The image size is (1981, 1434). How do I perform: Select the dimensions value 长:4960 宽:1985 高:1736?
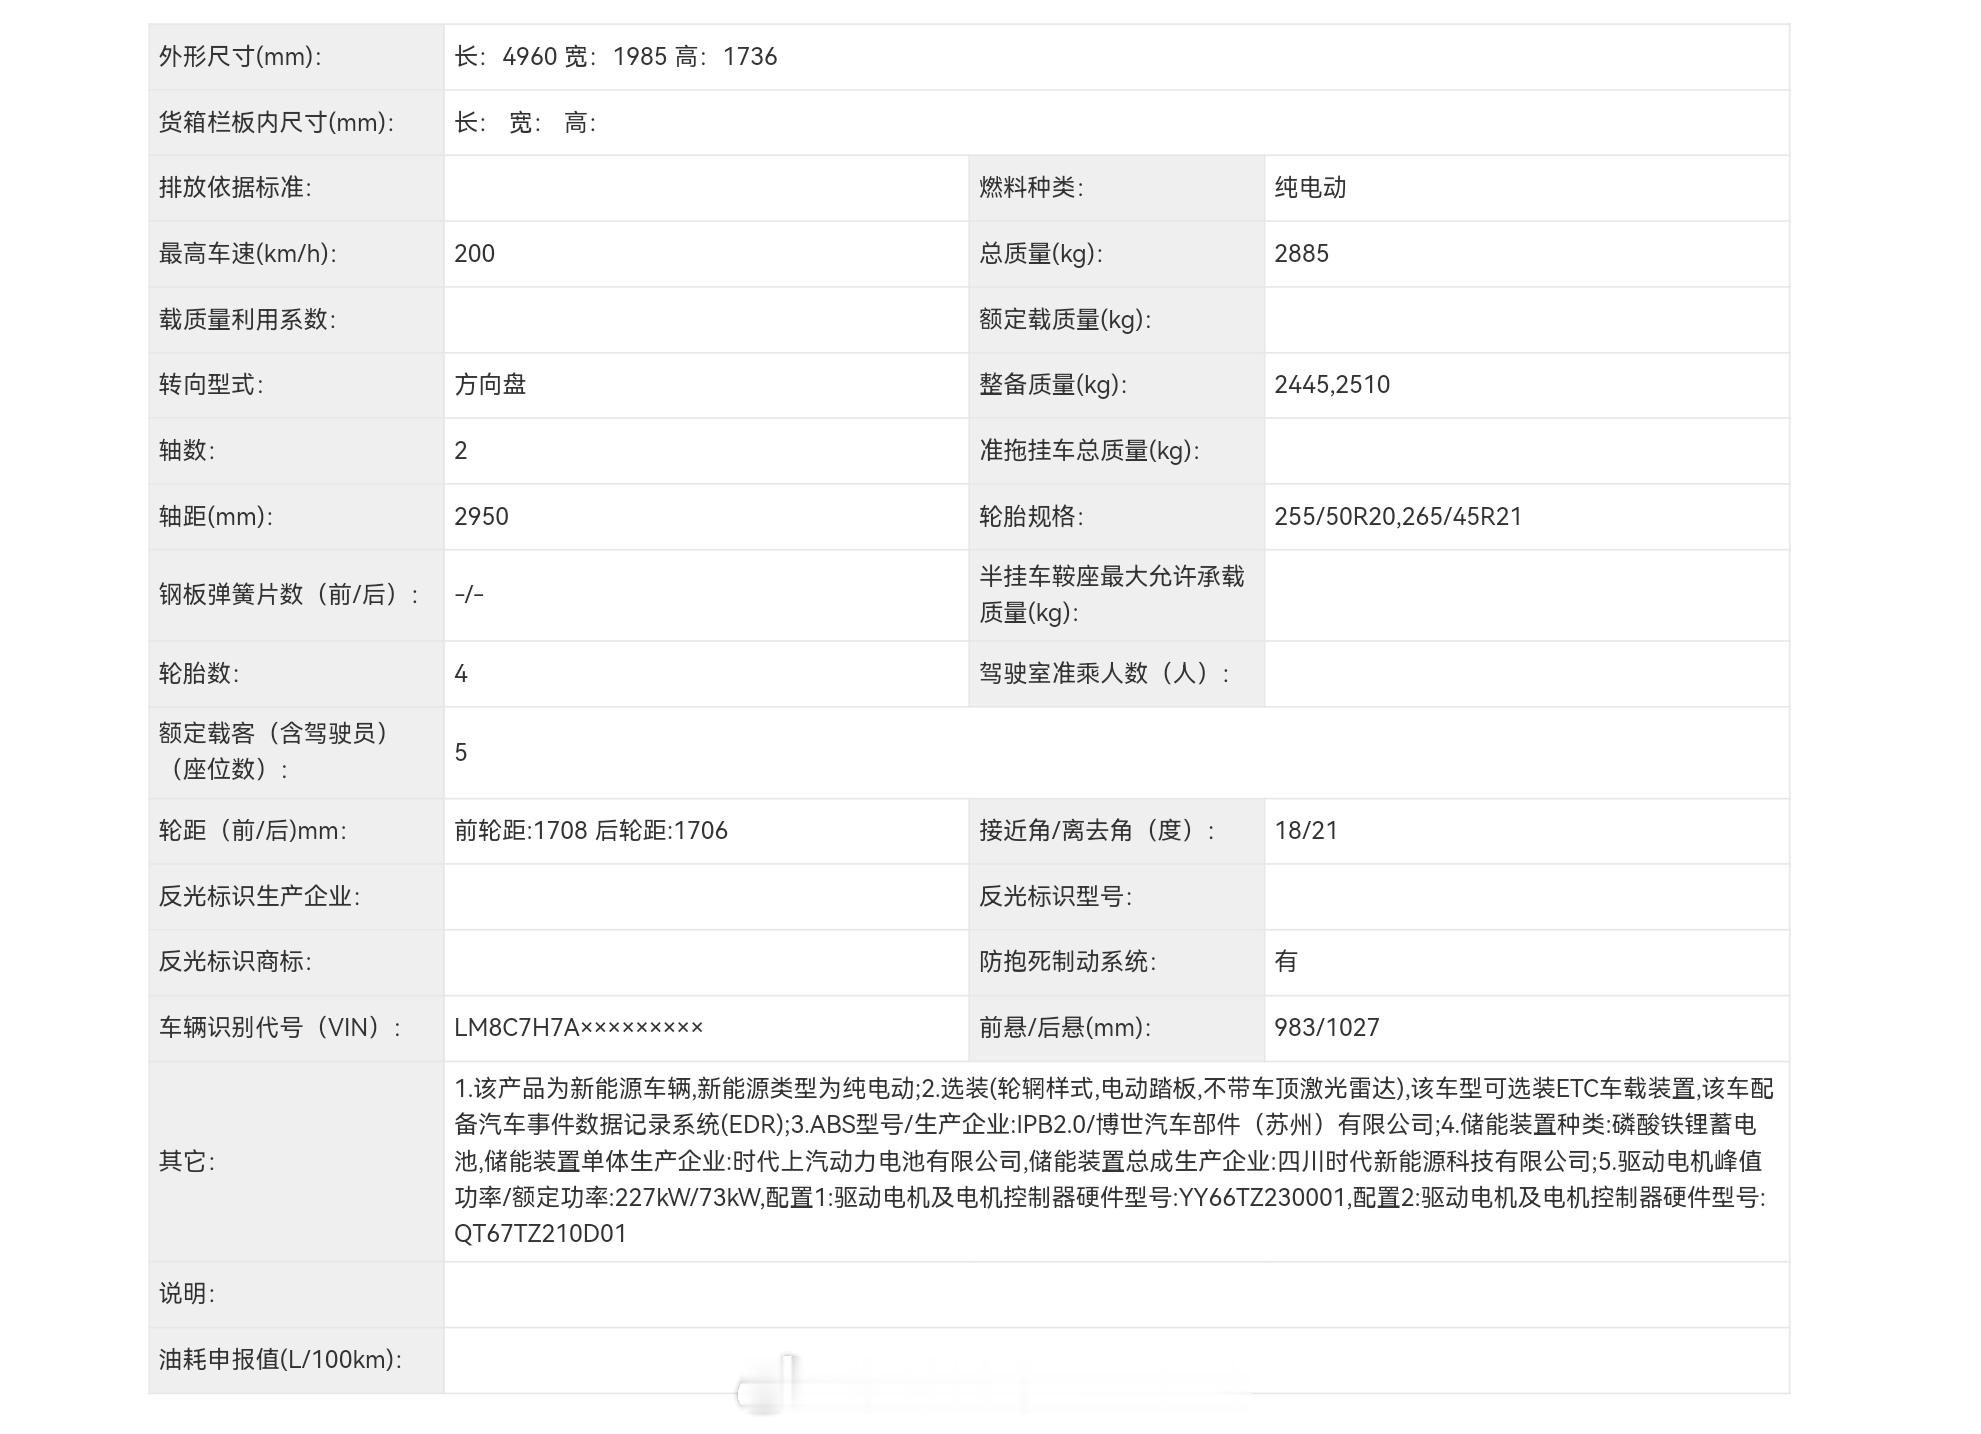[x=615, y=57]
